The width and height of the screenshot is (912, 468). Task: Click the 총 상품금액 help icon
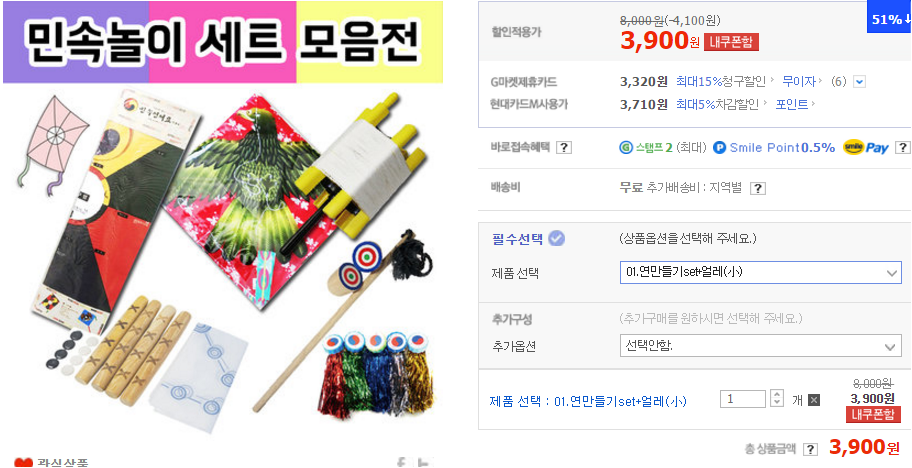coord(810,449)
